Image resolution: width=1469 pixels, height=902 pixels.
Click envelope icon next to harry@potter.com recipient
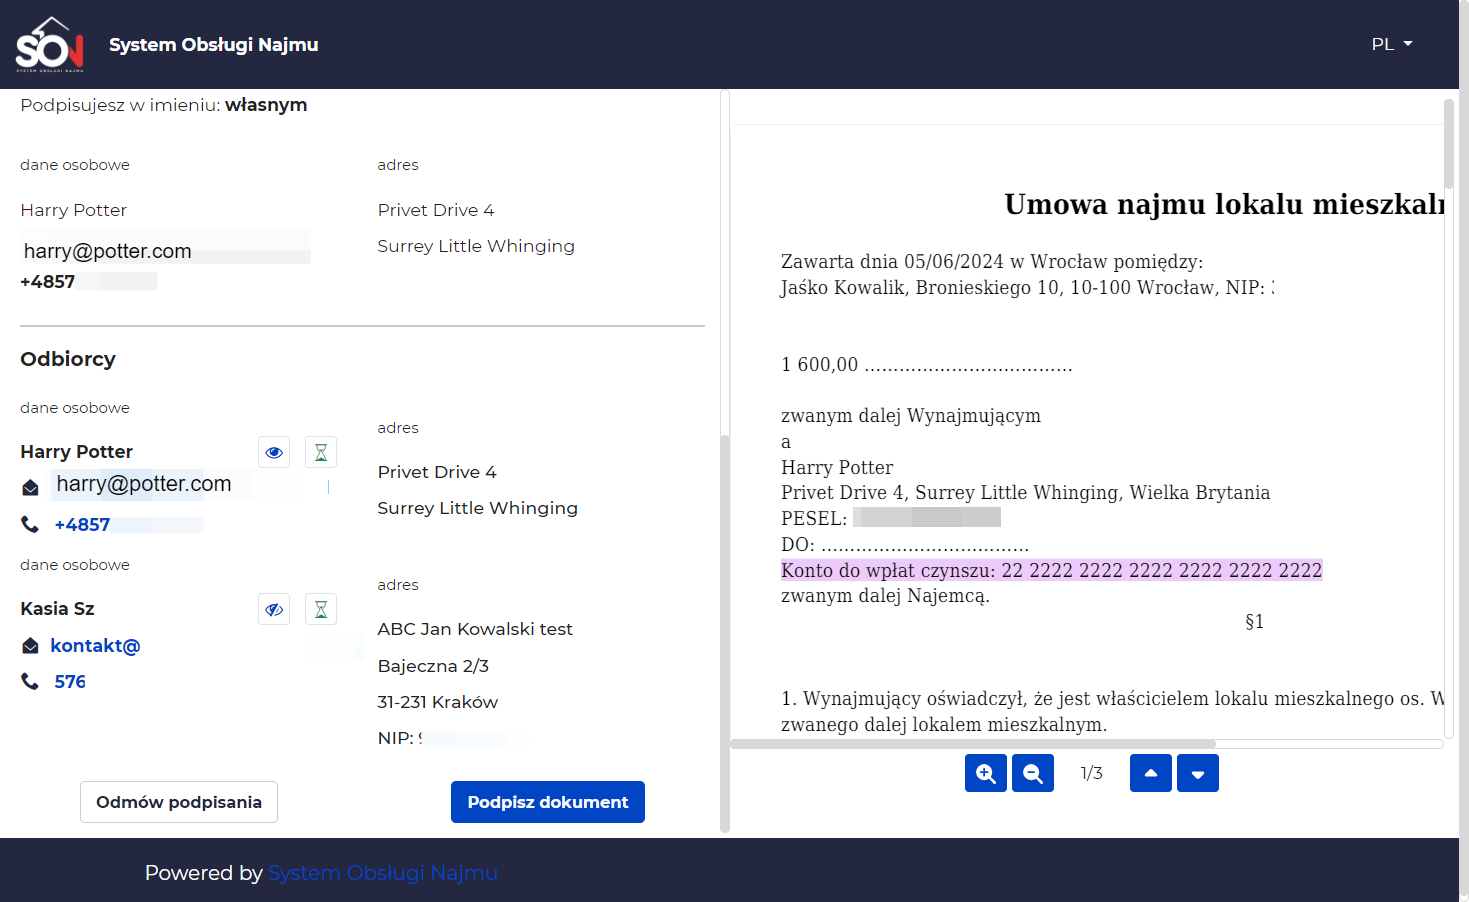click(30, 487)
